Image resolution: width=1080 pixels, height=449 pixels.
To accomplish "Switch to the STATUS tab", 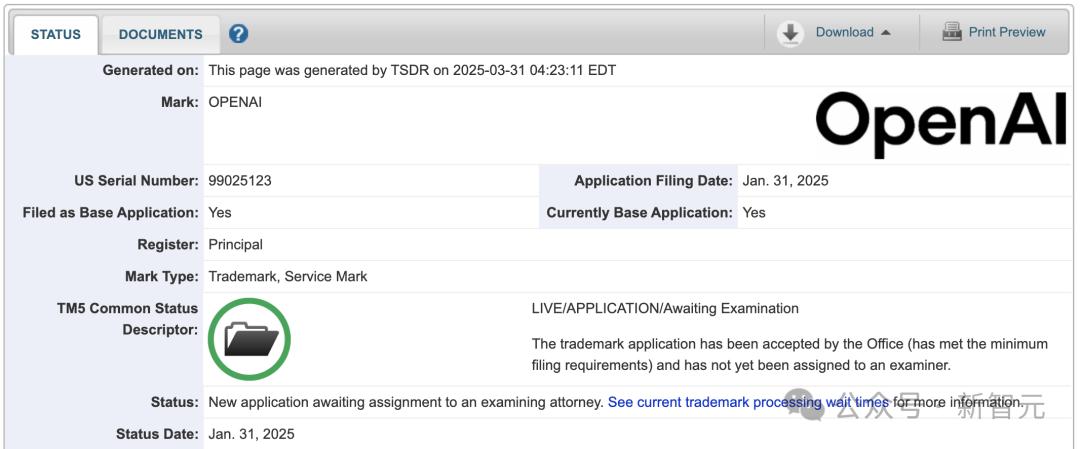I will point(56,34).
